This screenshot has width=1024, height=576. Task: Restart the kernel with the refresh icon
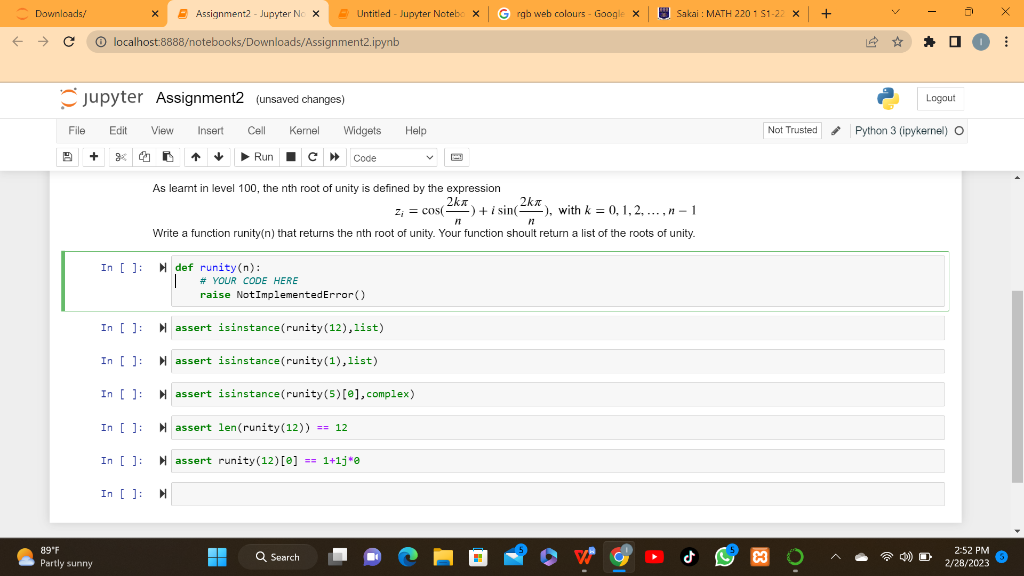point(312,157)
